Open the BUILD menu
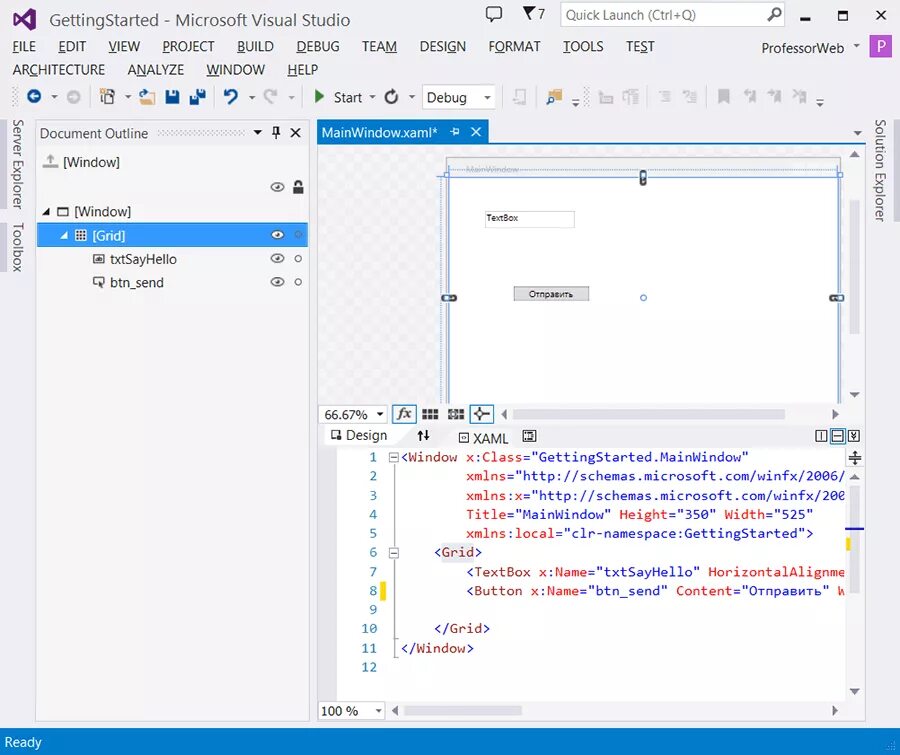This screenshot has height=755, width=900. 255,47
